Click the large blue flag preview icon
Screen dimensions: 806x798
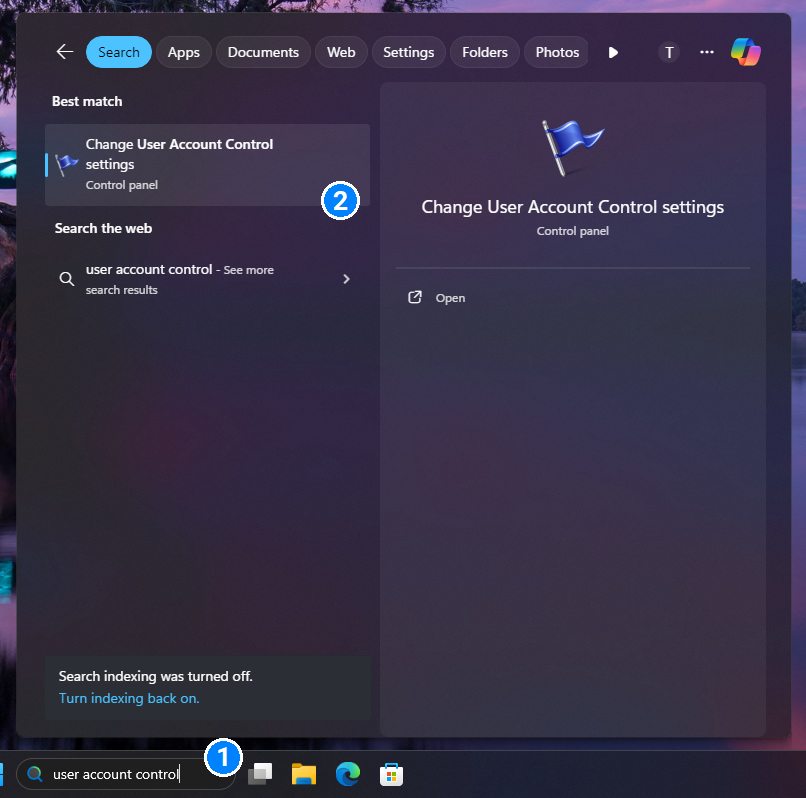click(572, 148)
